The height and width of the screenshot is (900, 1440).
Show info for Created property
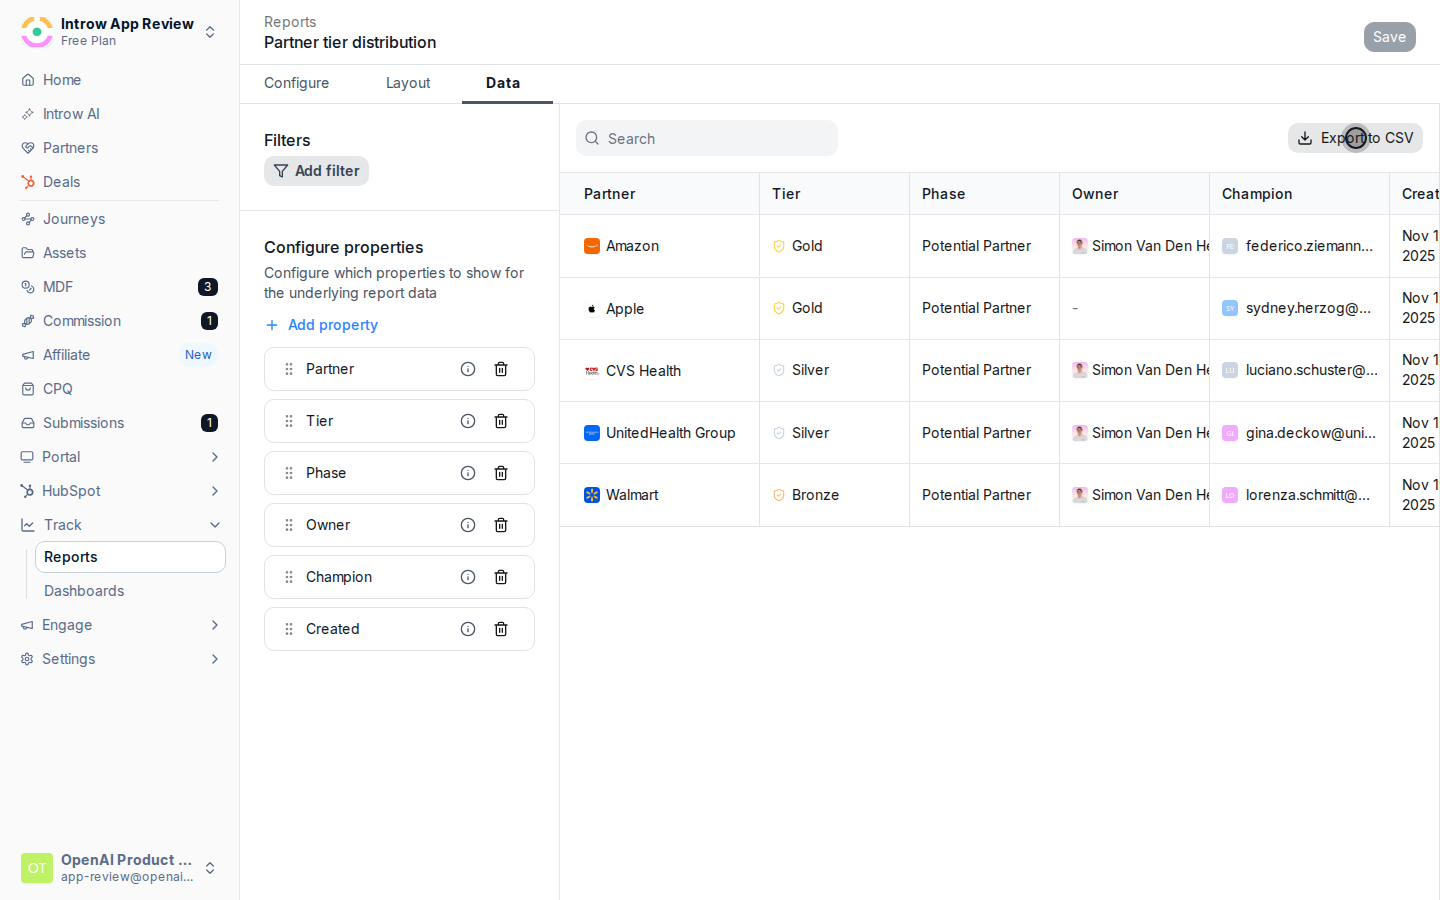[468, 629]
